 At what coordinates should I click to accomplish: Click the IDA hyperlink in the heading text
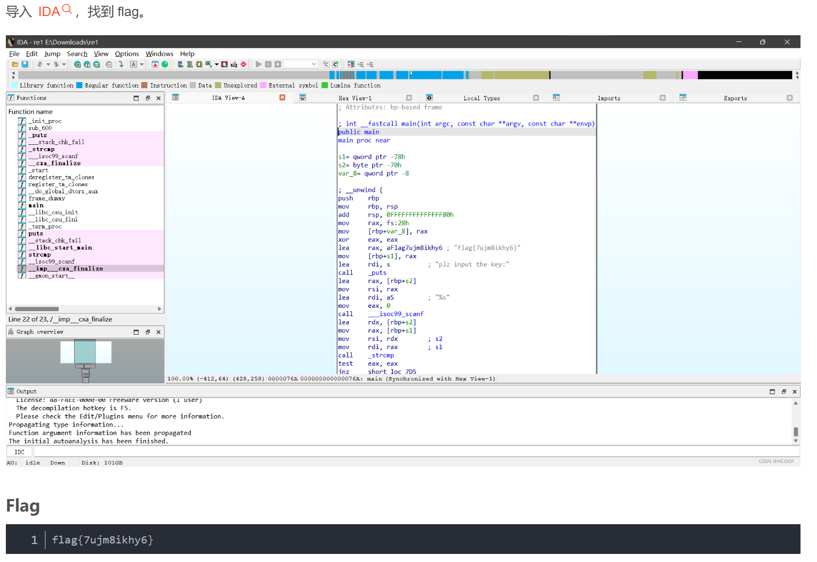[49, 12]
